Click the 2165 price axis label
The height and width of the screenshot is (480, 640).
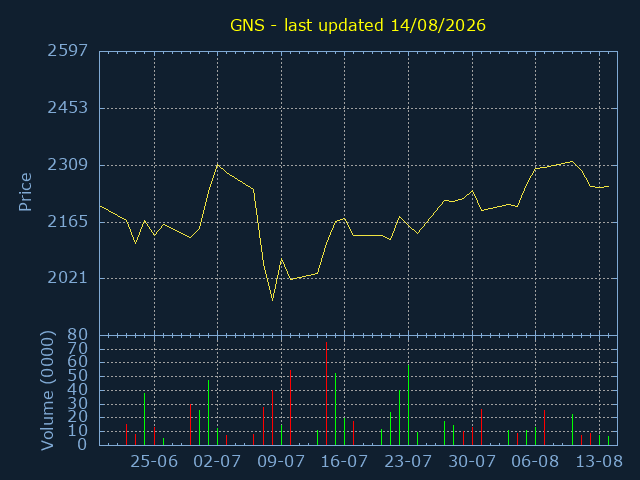[68, 222]
